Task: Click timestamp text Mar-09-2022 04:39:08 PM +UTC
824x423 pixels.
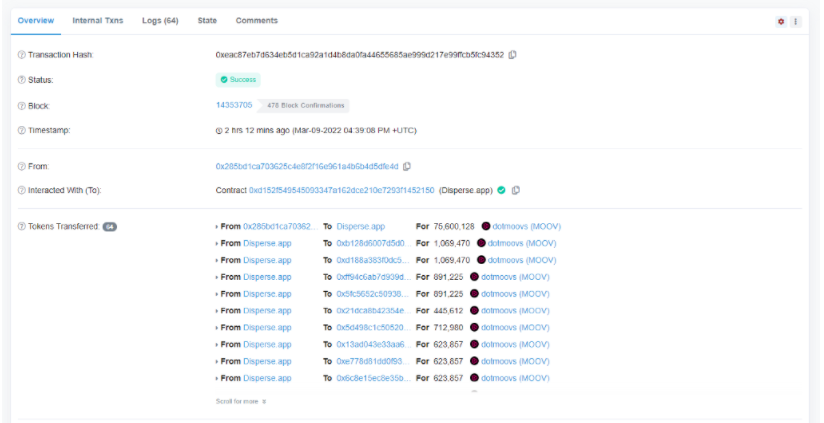Action: pyautogui.click(x=354, y=130)
